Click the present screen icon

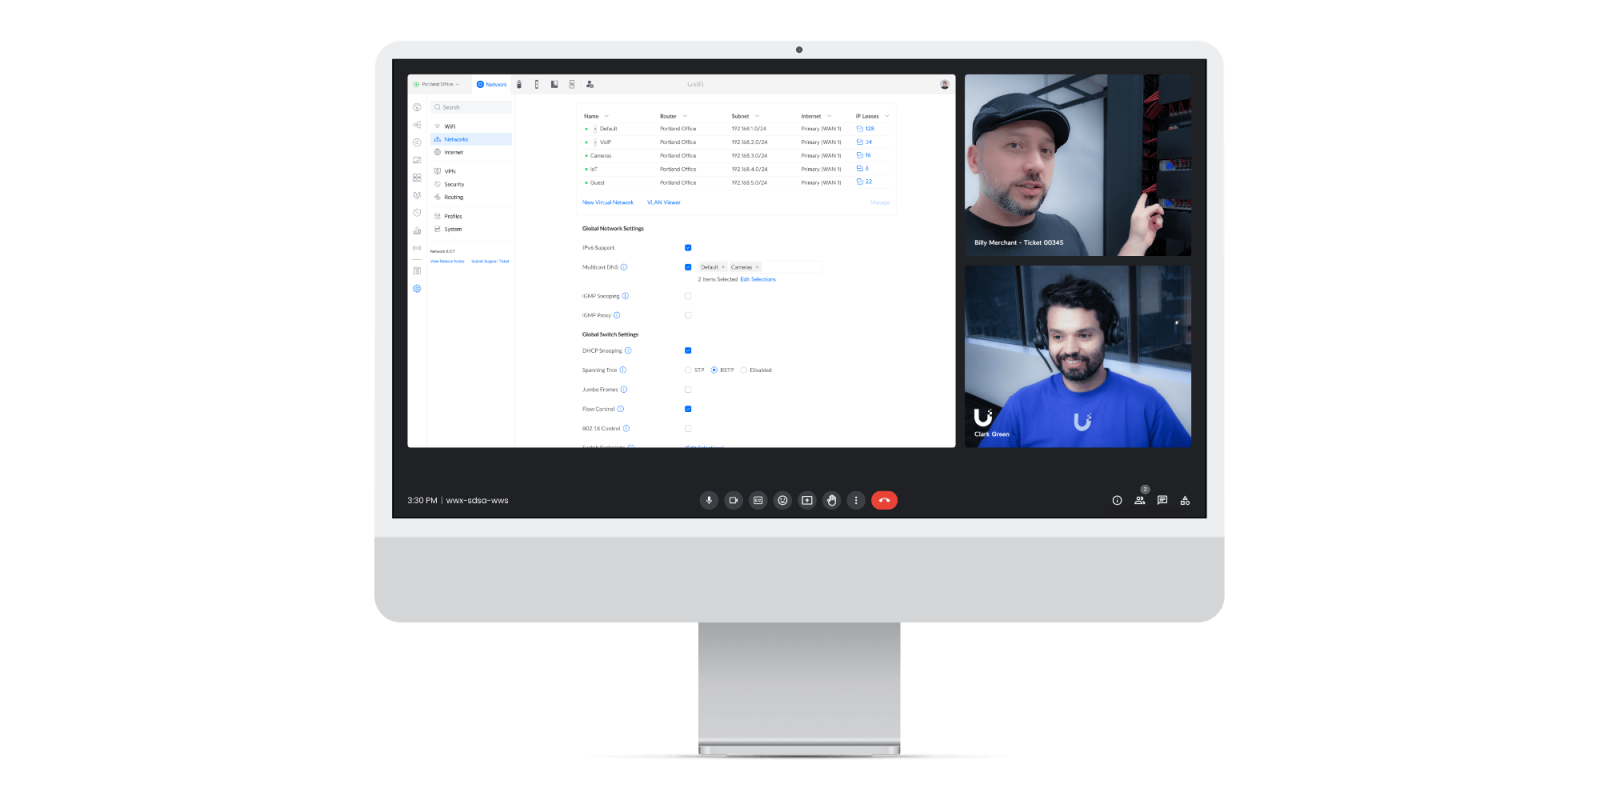pos(807,500)
